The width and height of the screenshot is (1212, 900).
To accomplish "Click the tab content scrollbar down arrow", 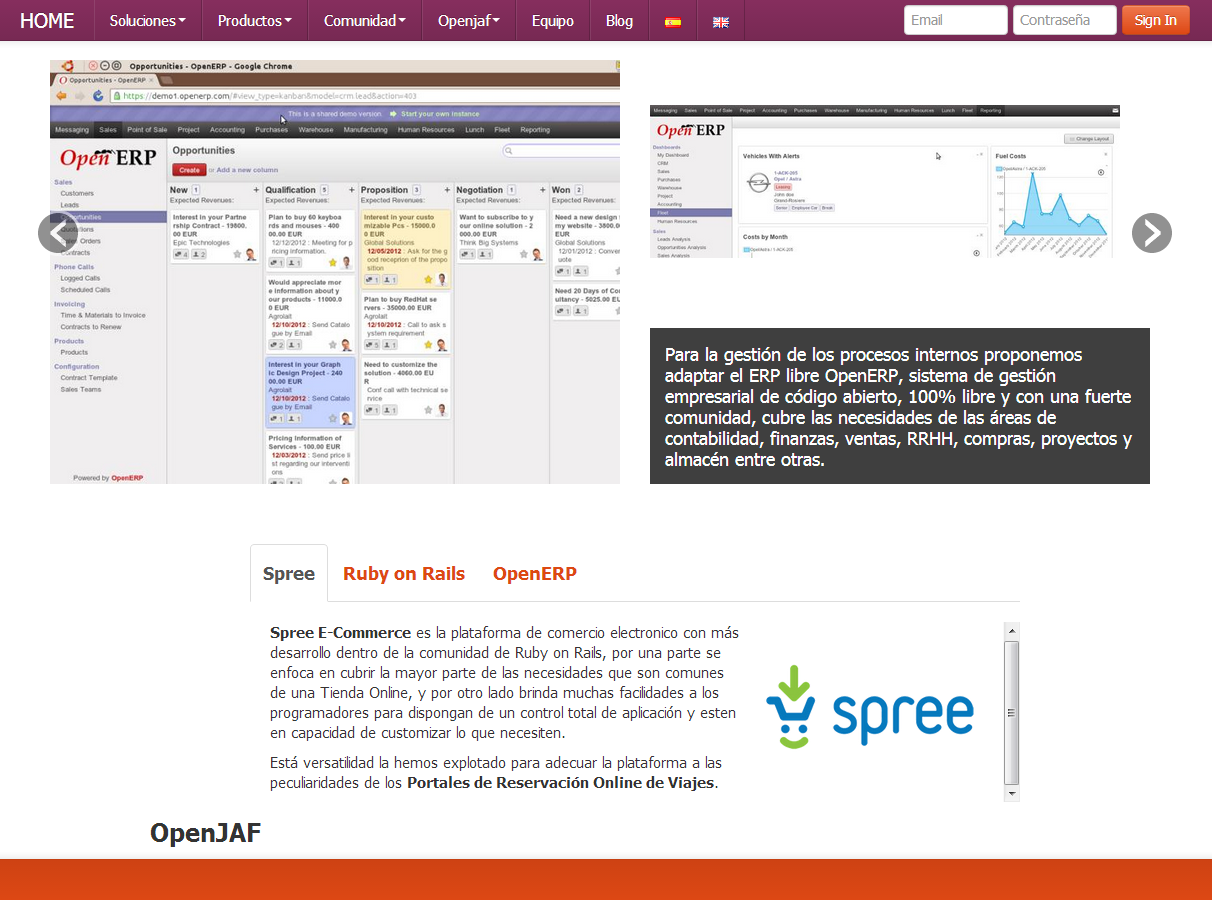I will [1012, 793].
